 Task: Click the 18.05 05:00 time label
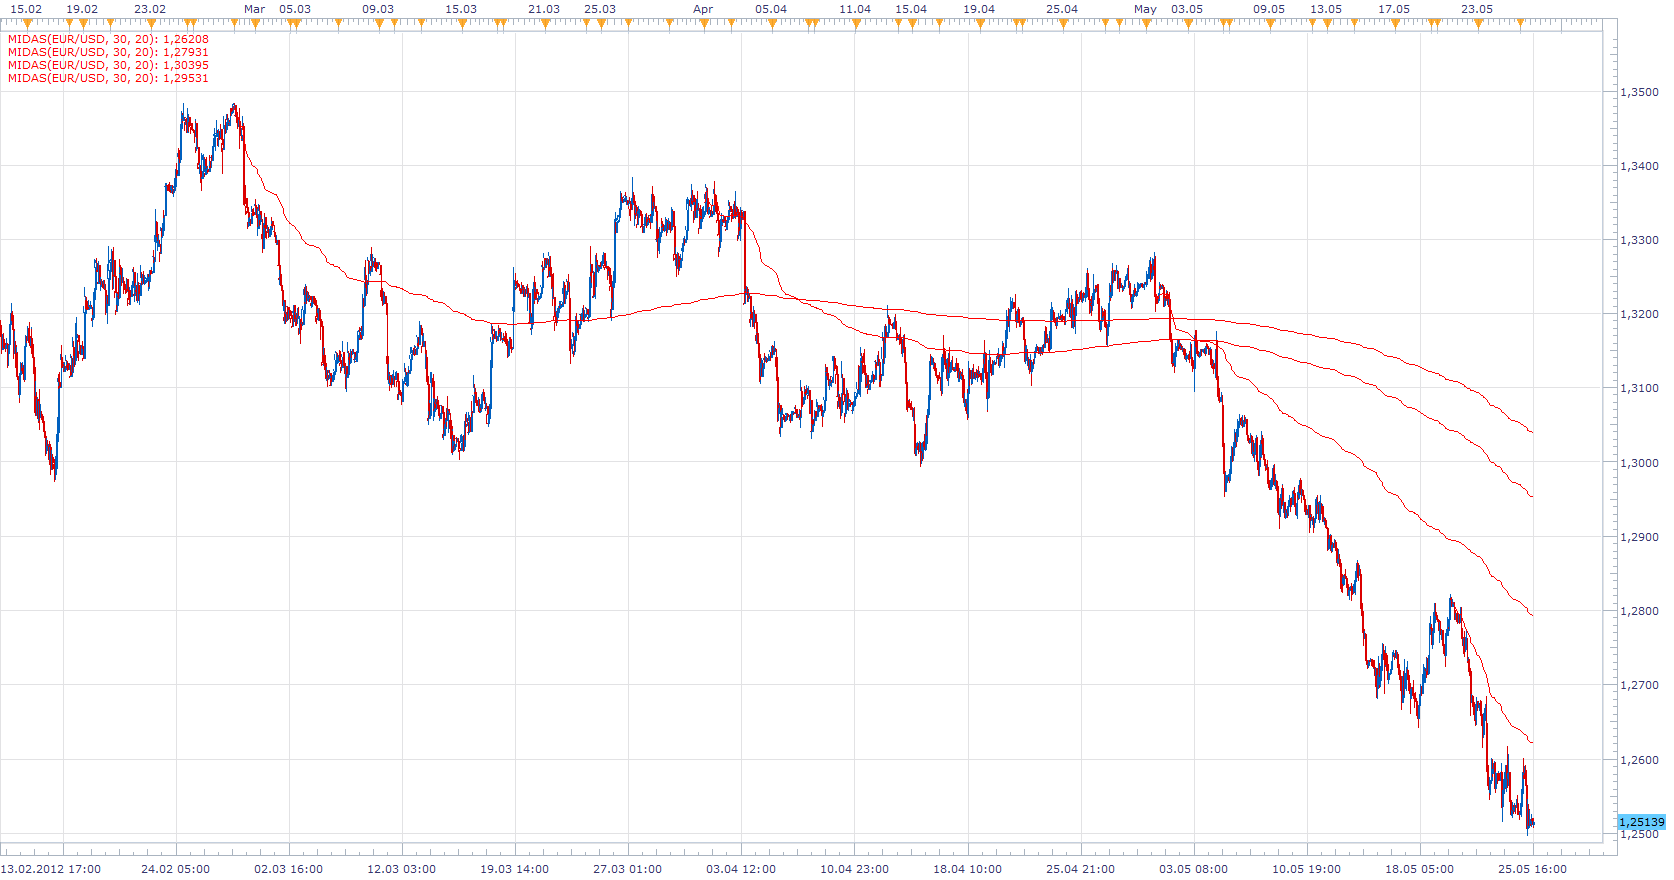pyautogui.click(x=1419, y=869)
